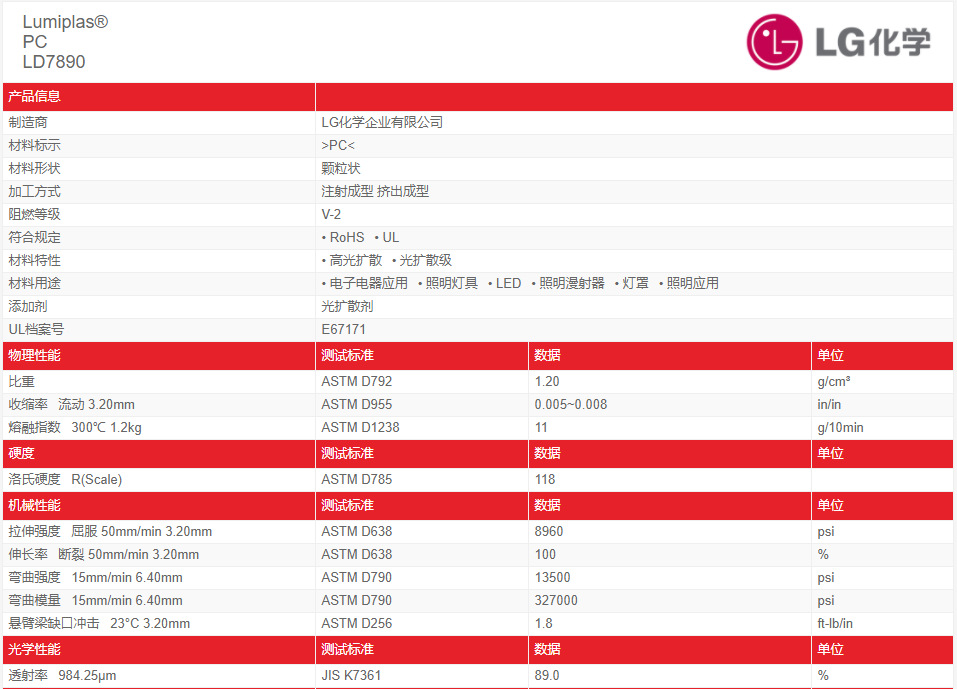The width and height of the screenshot is (957, 689).
Task: Select the V-2 flame rating value
Action: pyautogui.click(x=332, y=214)
